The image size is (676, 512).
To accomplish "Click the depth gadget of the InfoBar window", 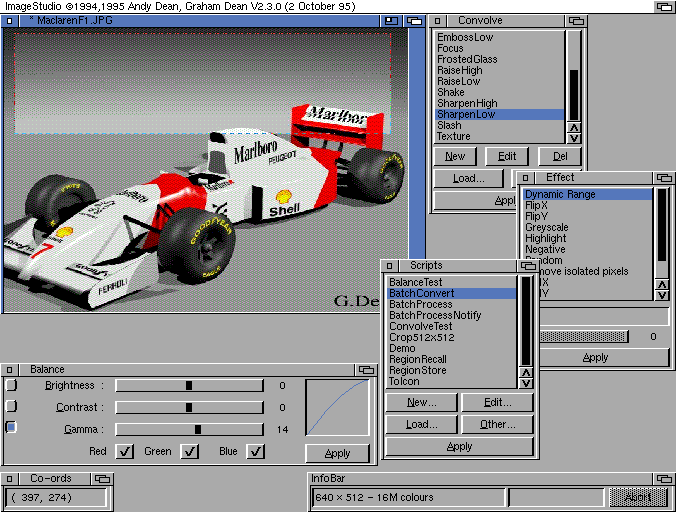I will point(664,478).
